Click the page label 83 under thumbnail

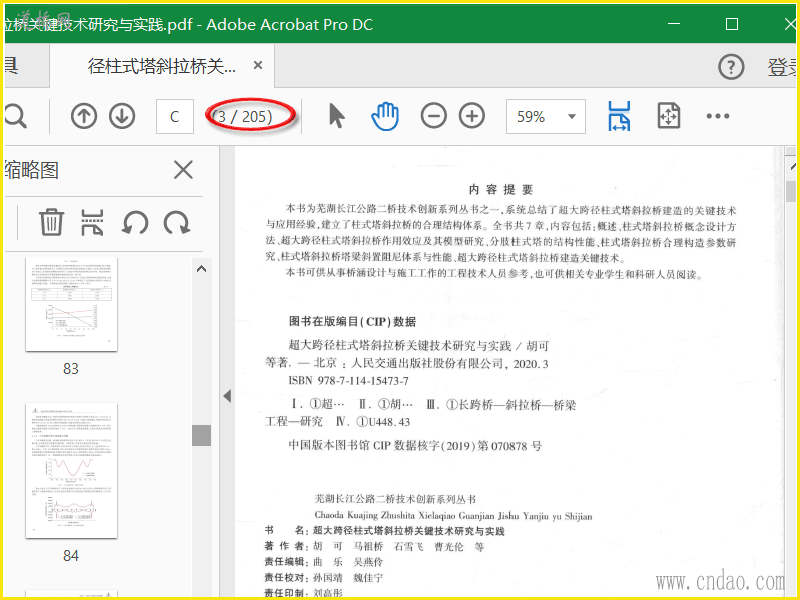[71, 369]
